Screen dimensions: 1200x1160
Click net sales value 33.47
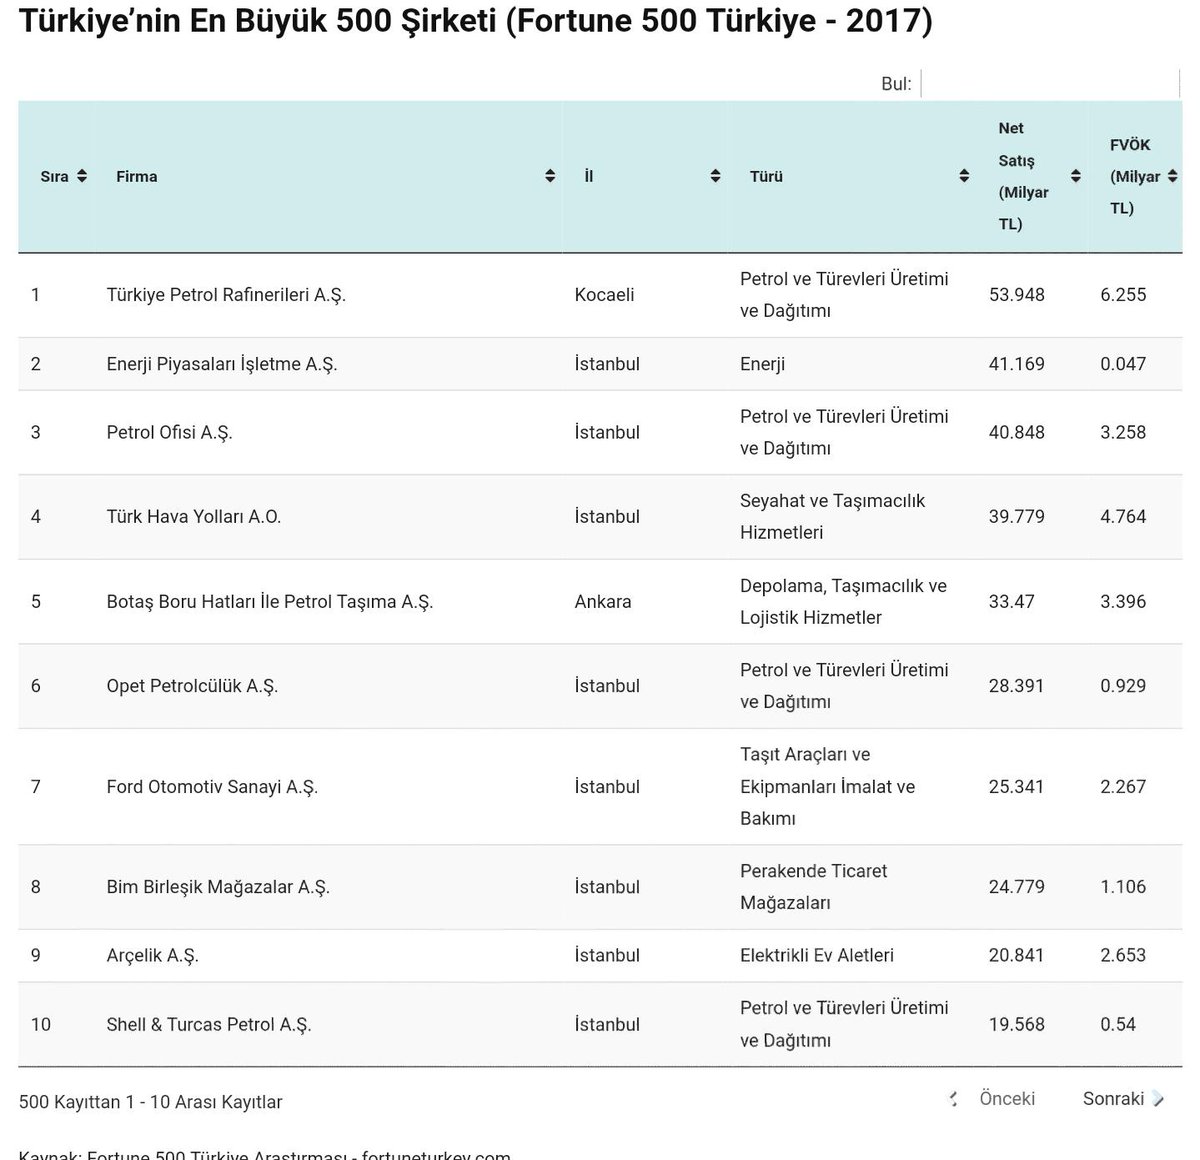tap(1012, 602)
